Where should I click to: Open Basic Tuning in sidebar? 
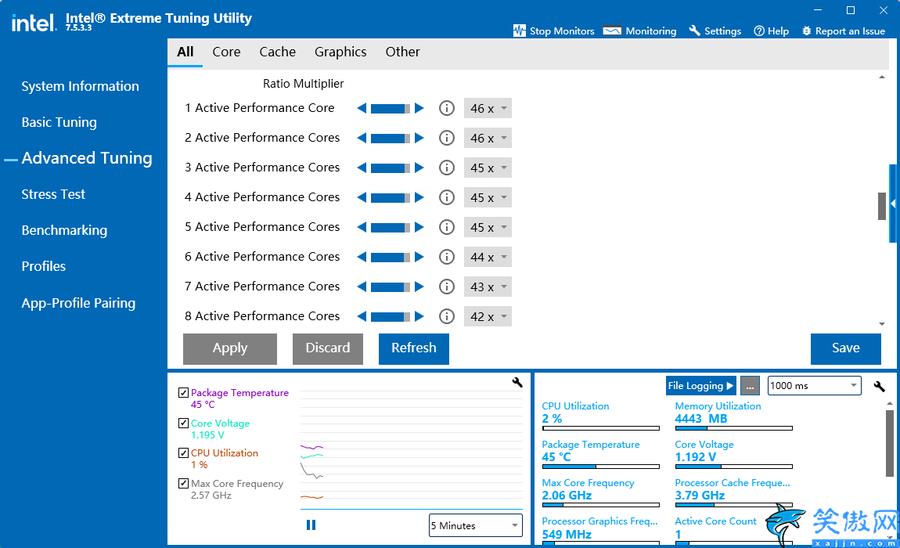coord(59,122)
